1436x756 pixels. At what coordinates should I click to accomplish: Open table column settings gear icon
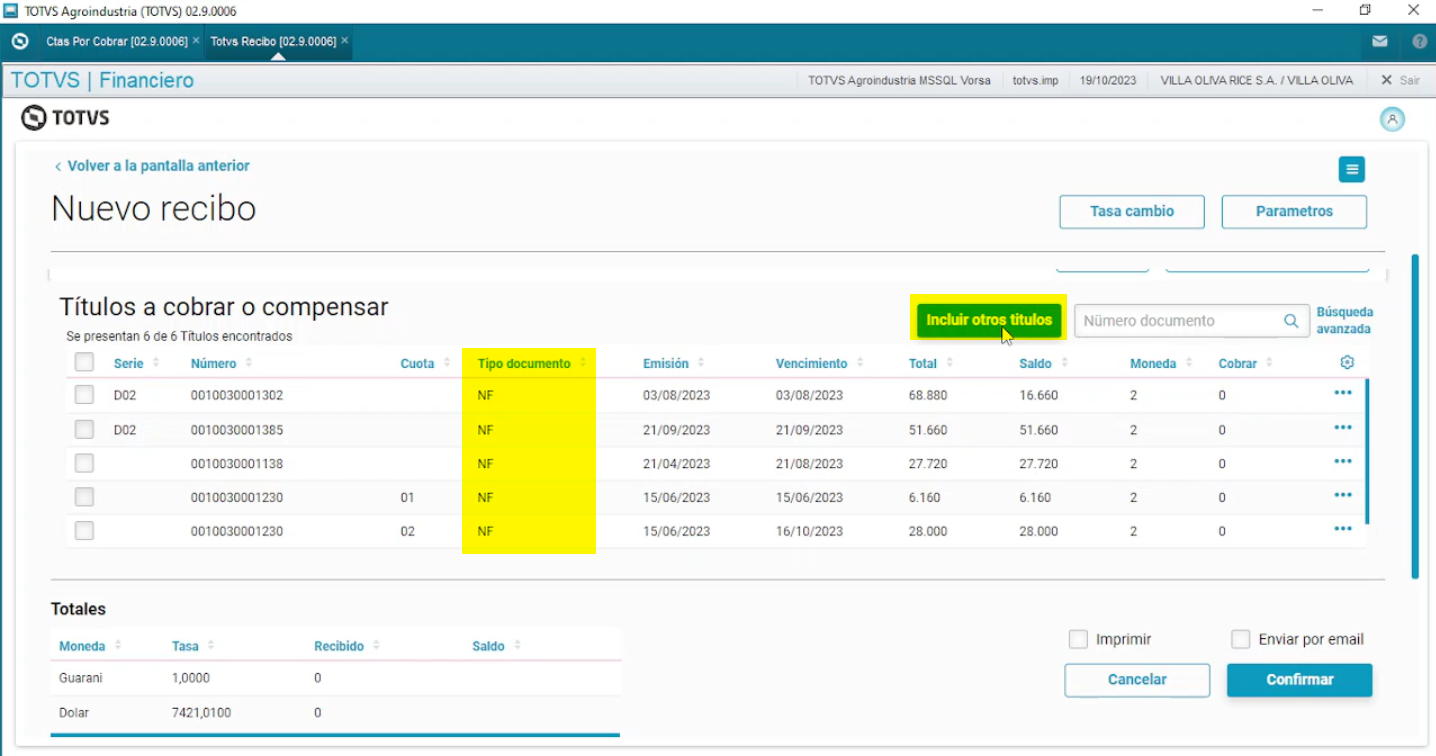click(x=1347, y=363)
